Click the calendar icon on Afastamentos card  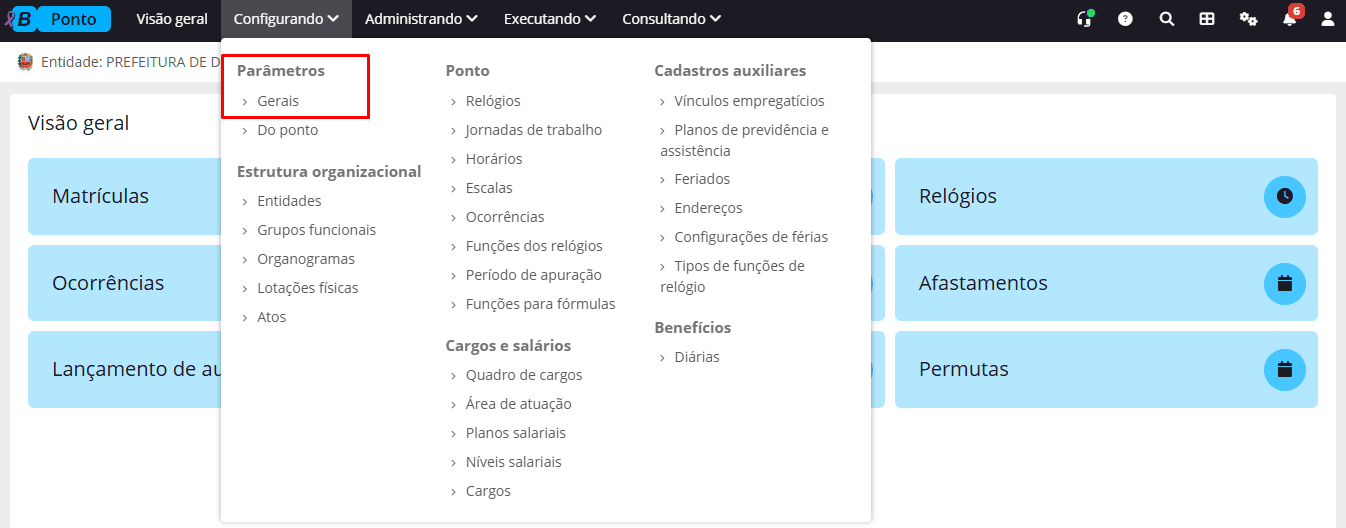[1285, 283]
